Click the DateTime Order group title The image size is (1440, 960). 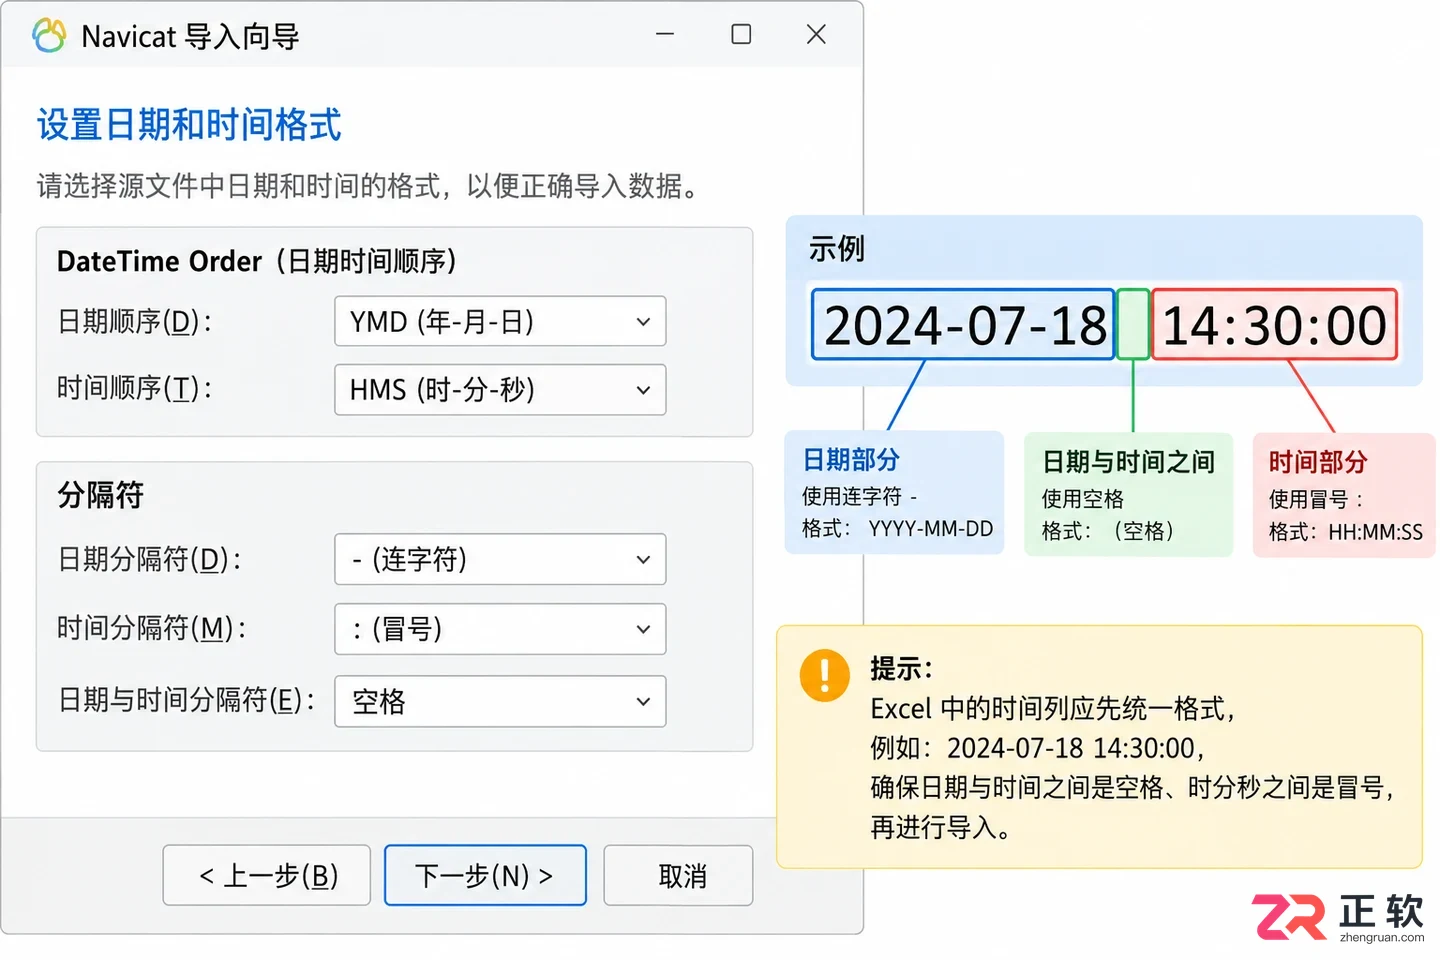click(x=257, y=261)
